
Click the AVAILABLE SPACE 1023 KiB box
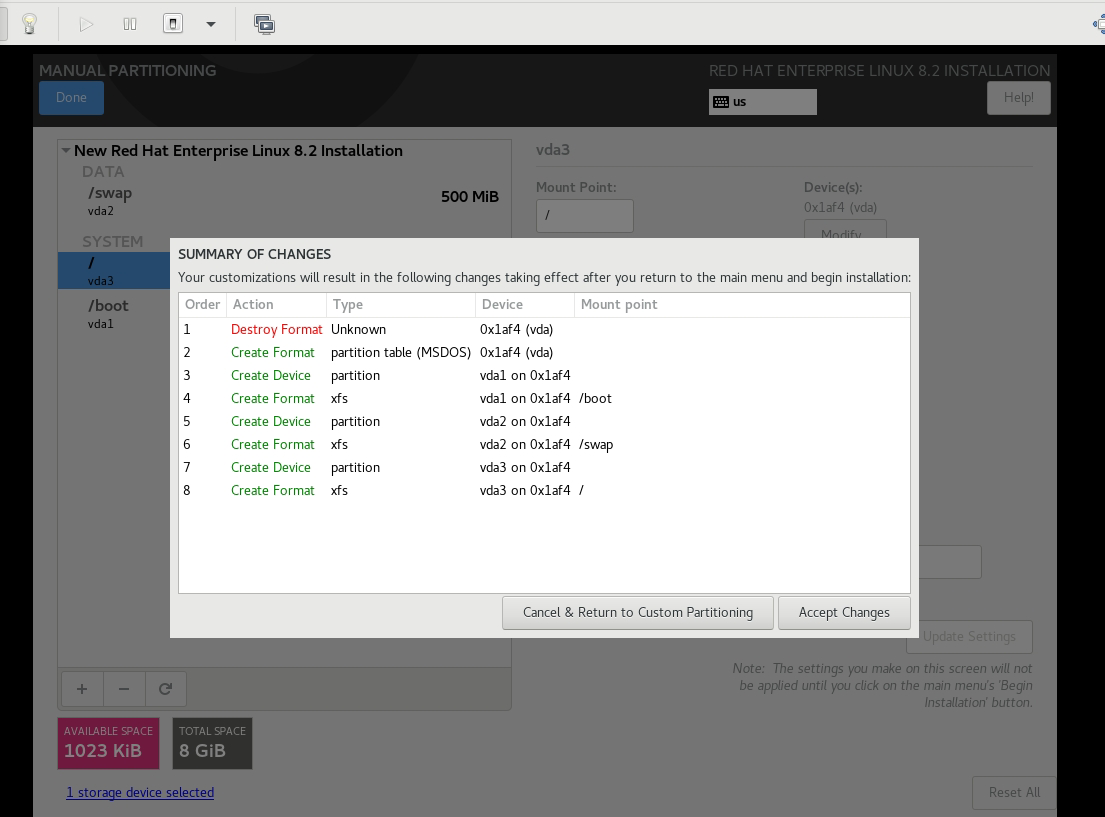coord(109,744)
